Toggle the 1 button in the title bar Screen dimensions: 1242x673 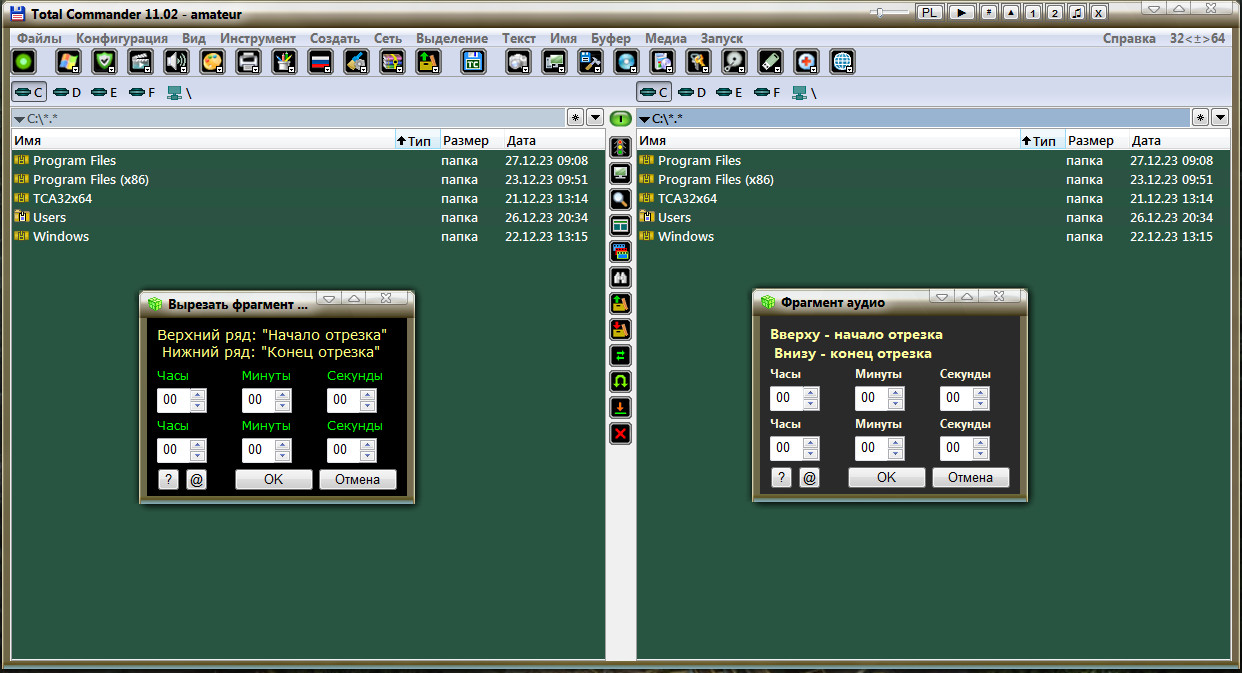pyautogui.click(x=1033, y=12)
